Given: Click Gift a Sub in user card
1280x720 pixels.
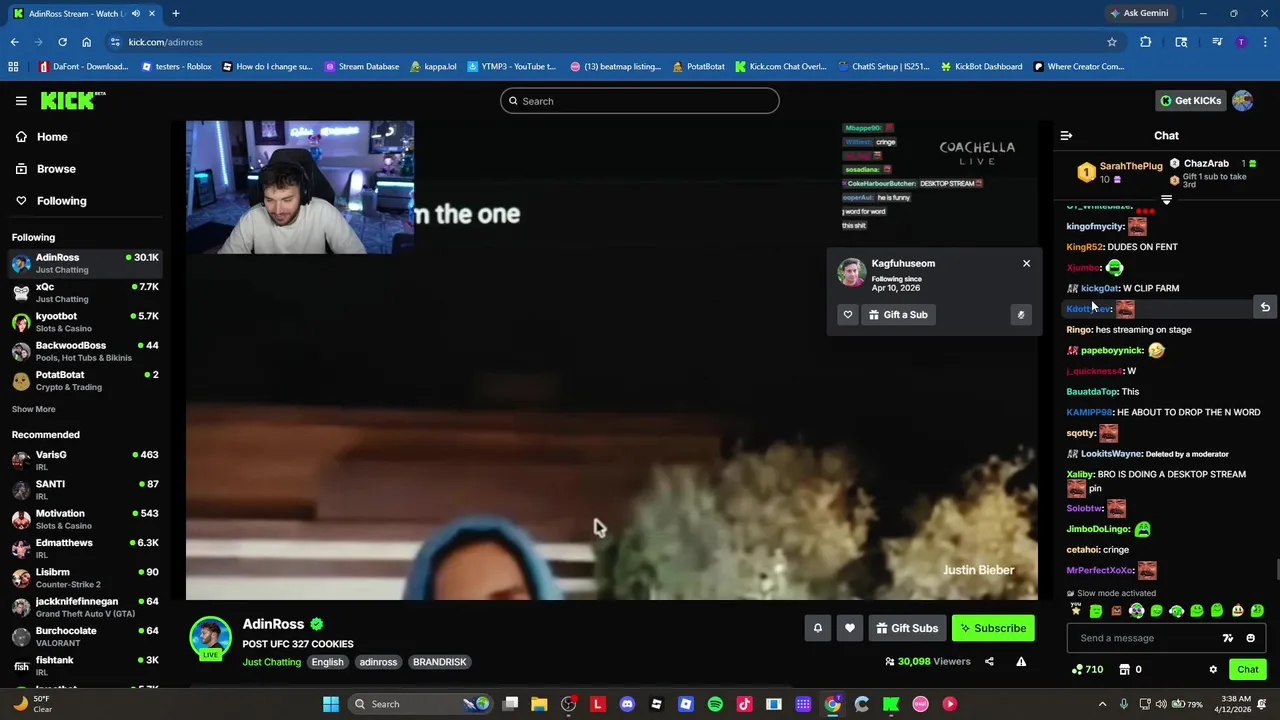Looking at the screenshot, I should tap(898, 315).
